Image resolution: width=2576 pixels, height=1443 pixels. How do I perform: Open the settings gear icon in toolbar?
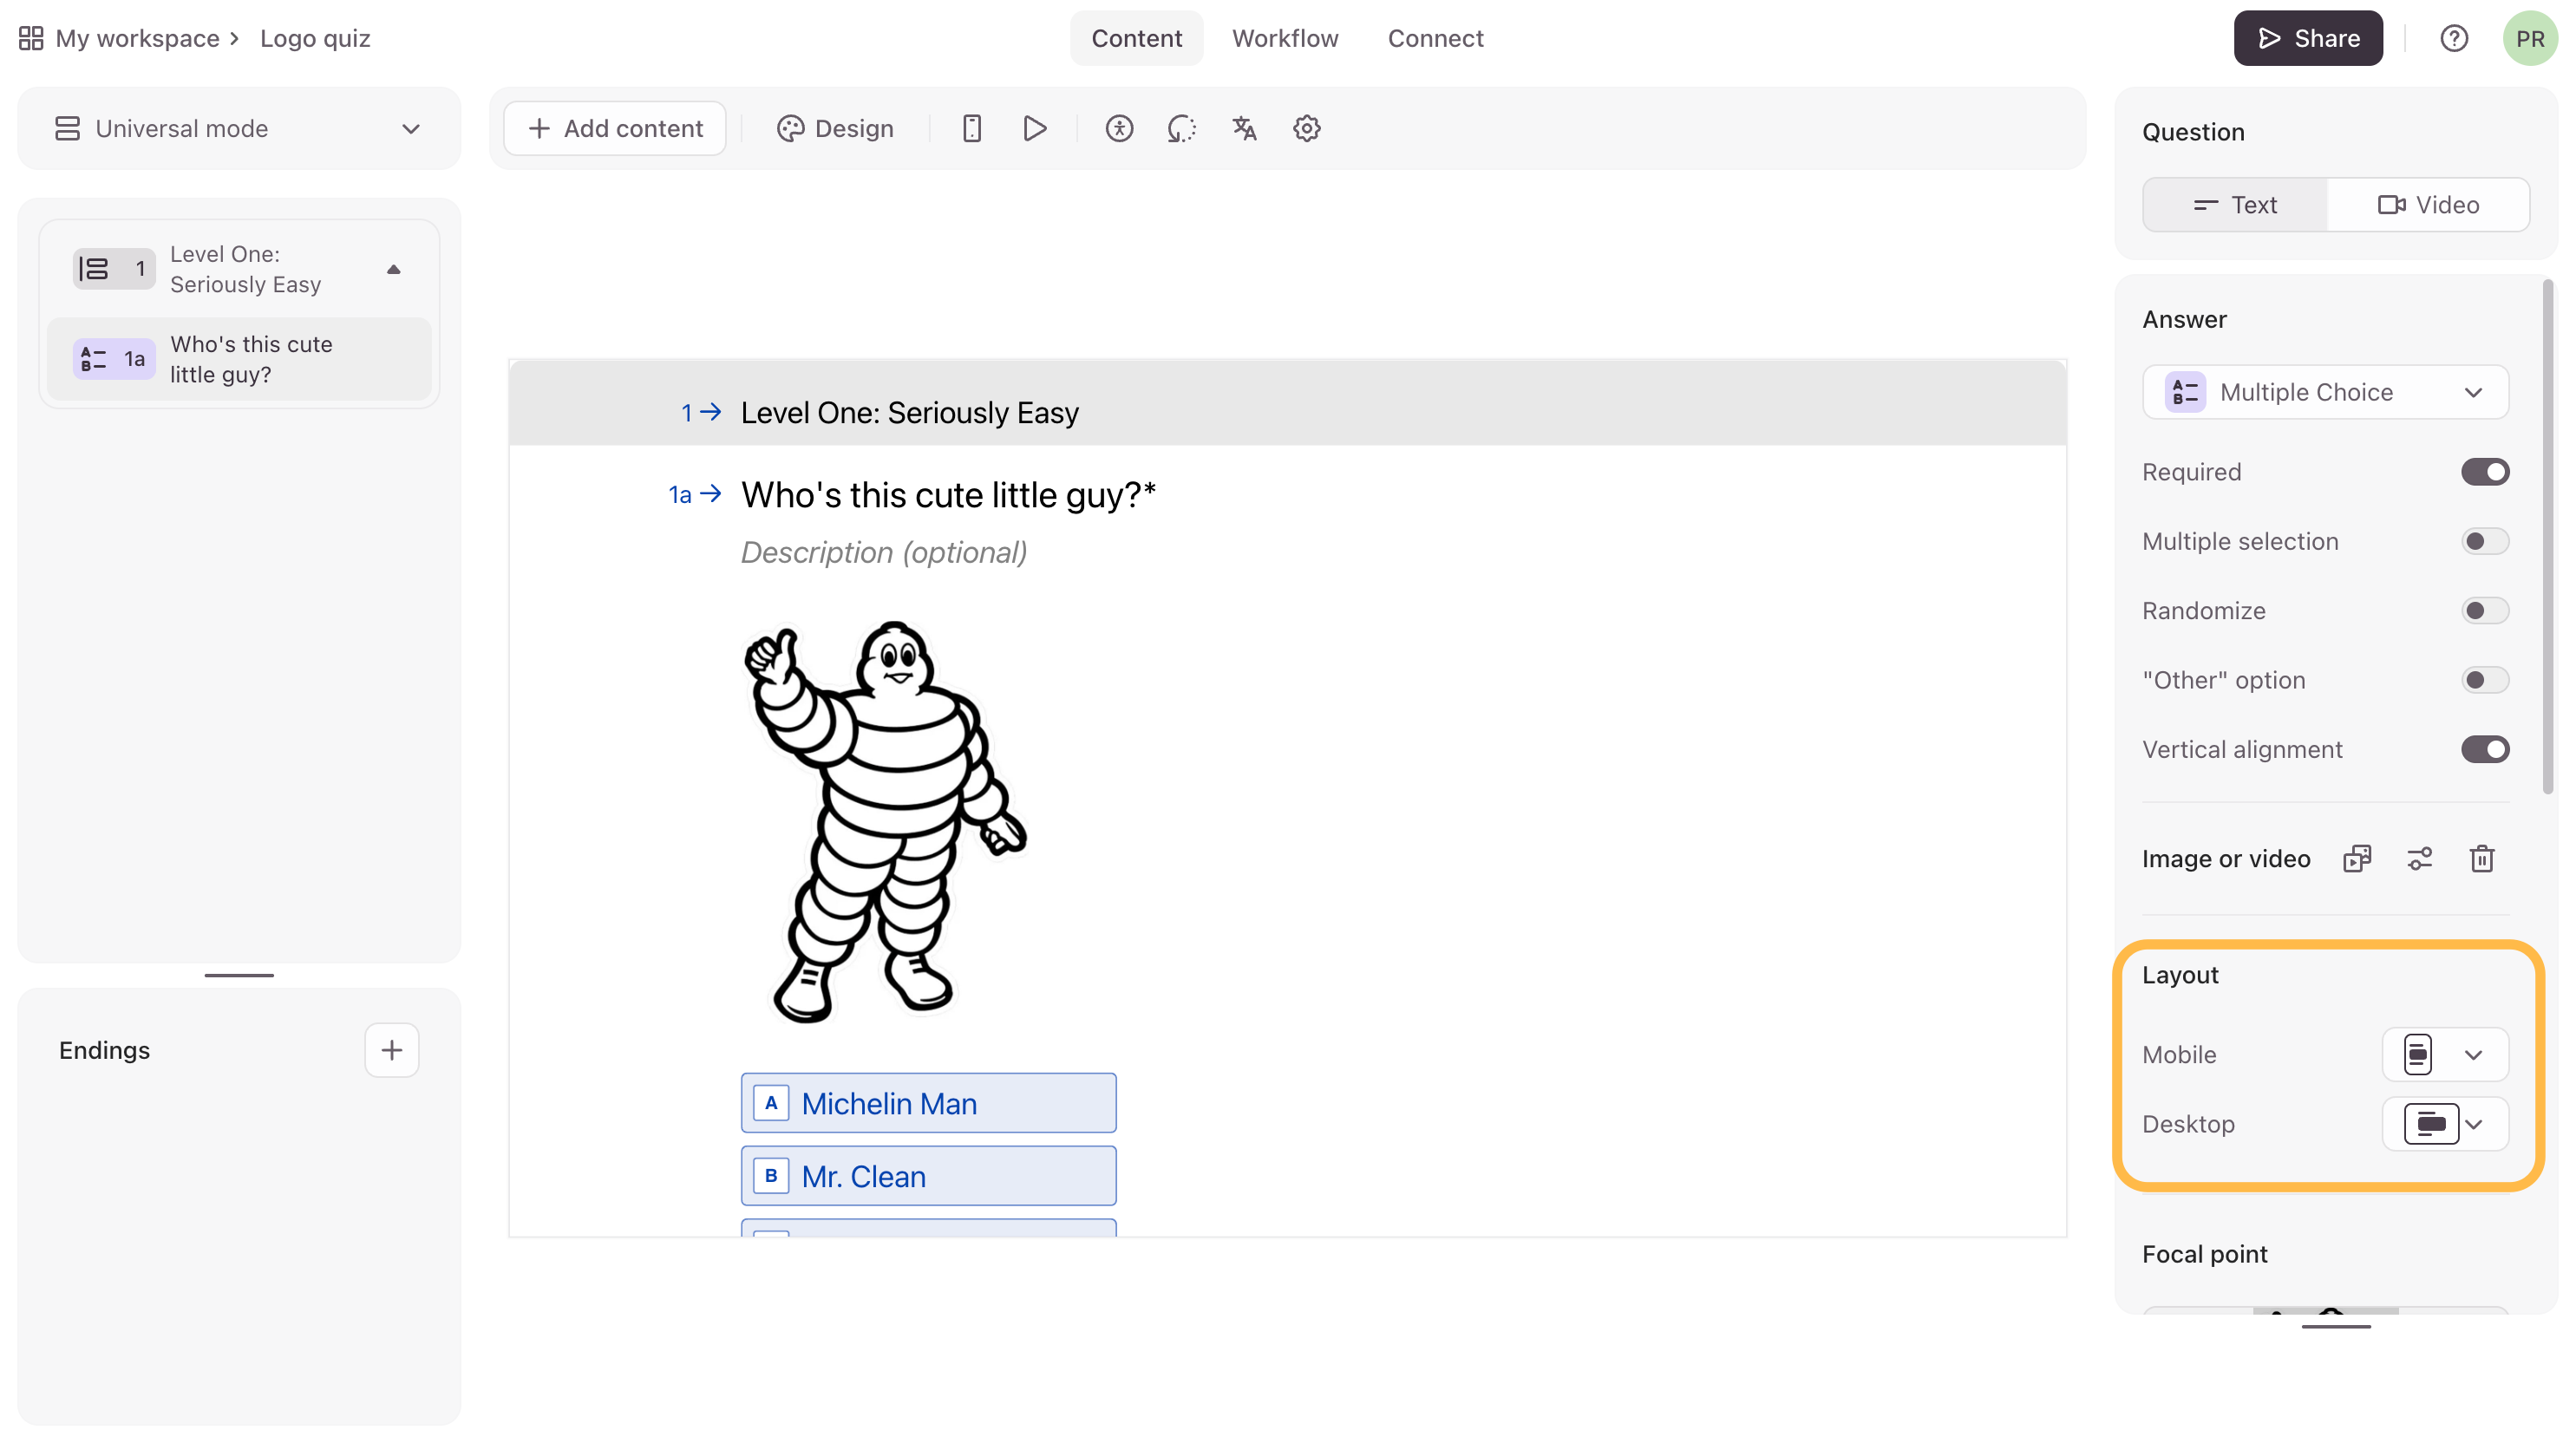pos(1307,128)
